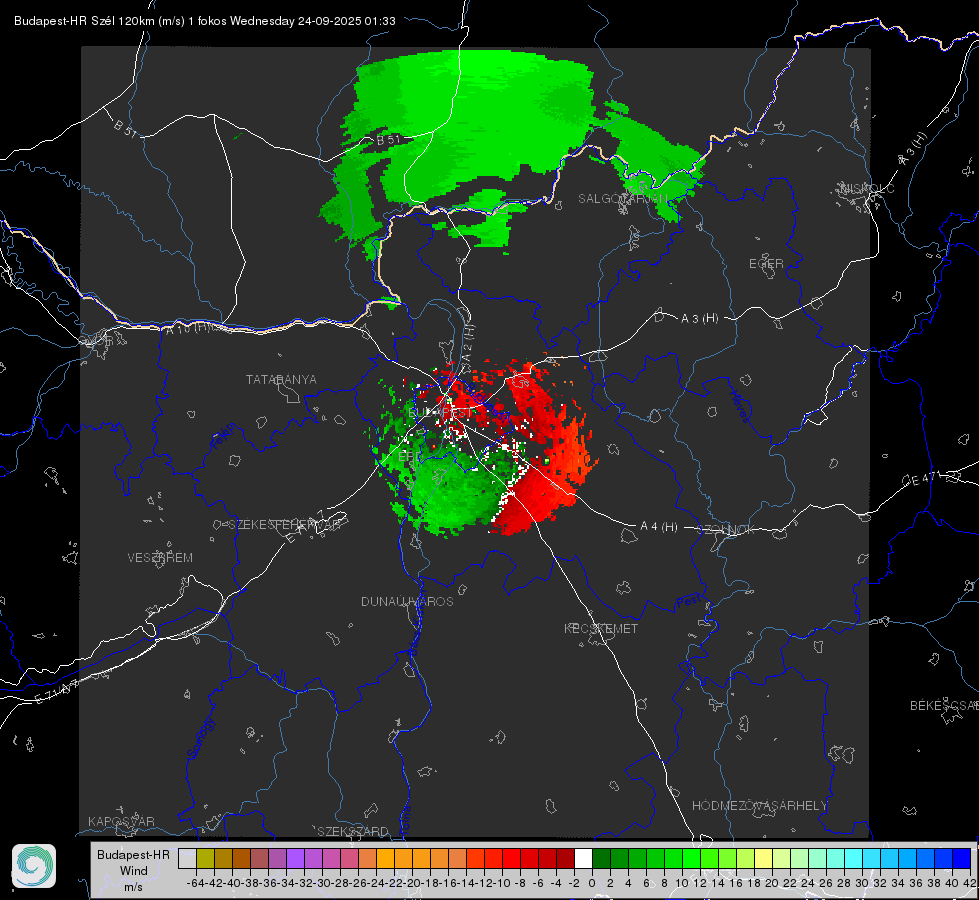Click the KAPOSVAR city label
Screen dimensions: 979x900
click(x=121, y=821)
